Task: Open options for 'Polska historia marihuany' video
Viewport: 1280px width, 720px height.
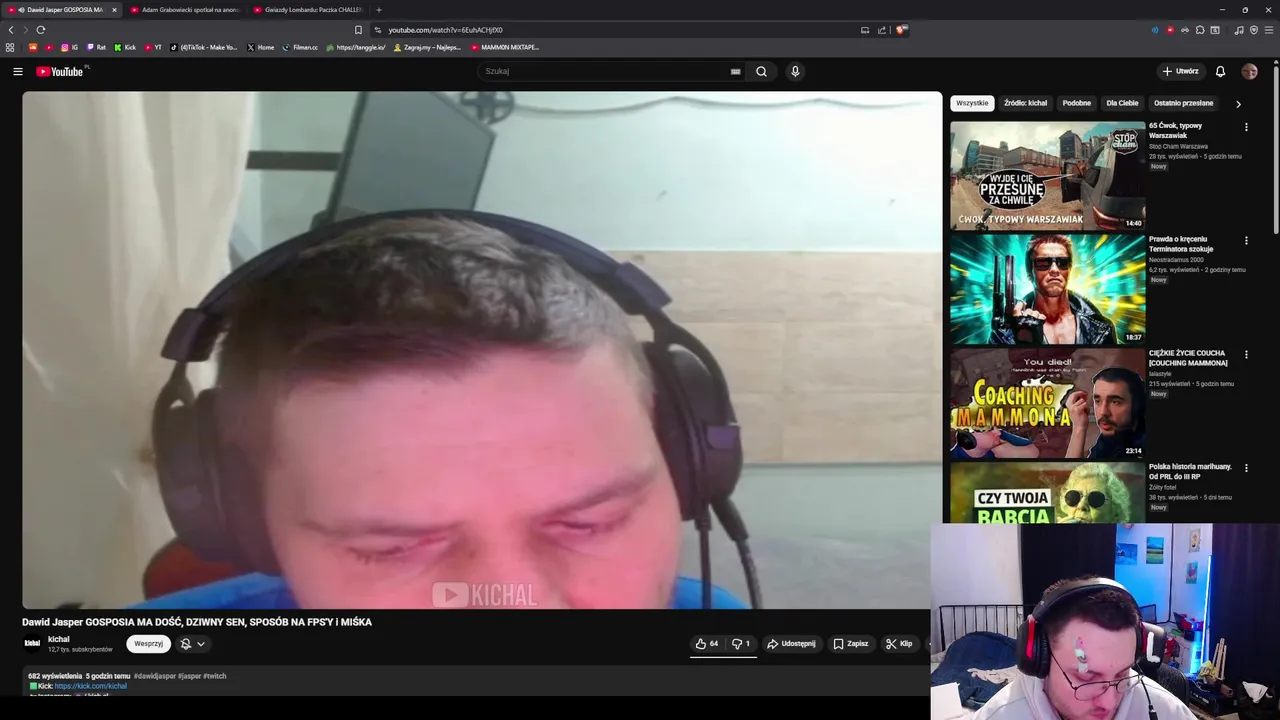Action: point(1246,468)
